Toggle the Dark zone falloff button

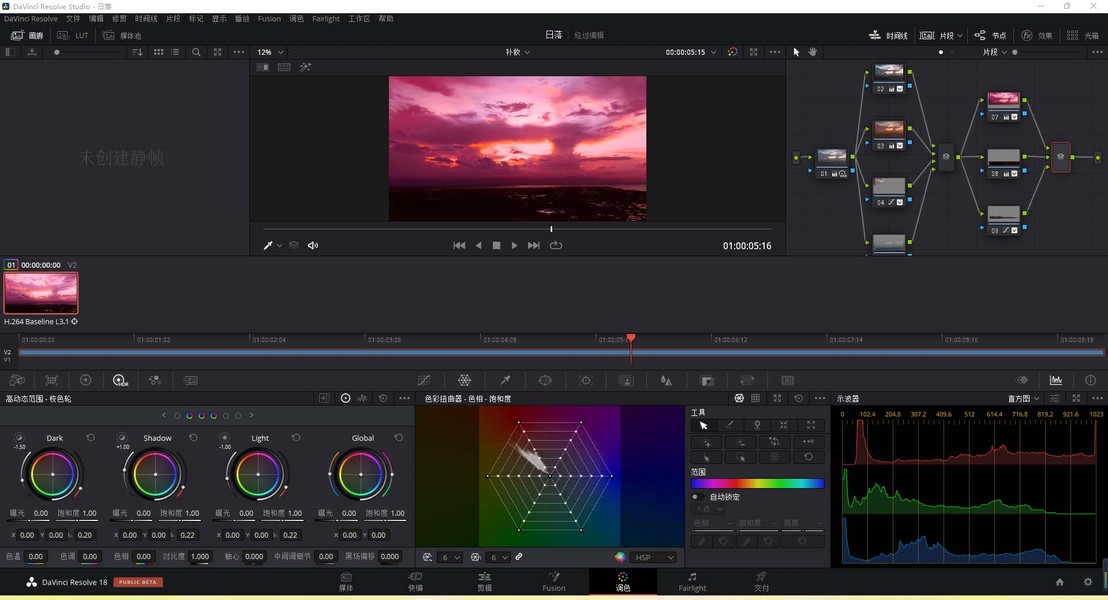(19, 438)
